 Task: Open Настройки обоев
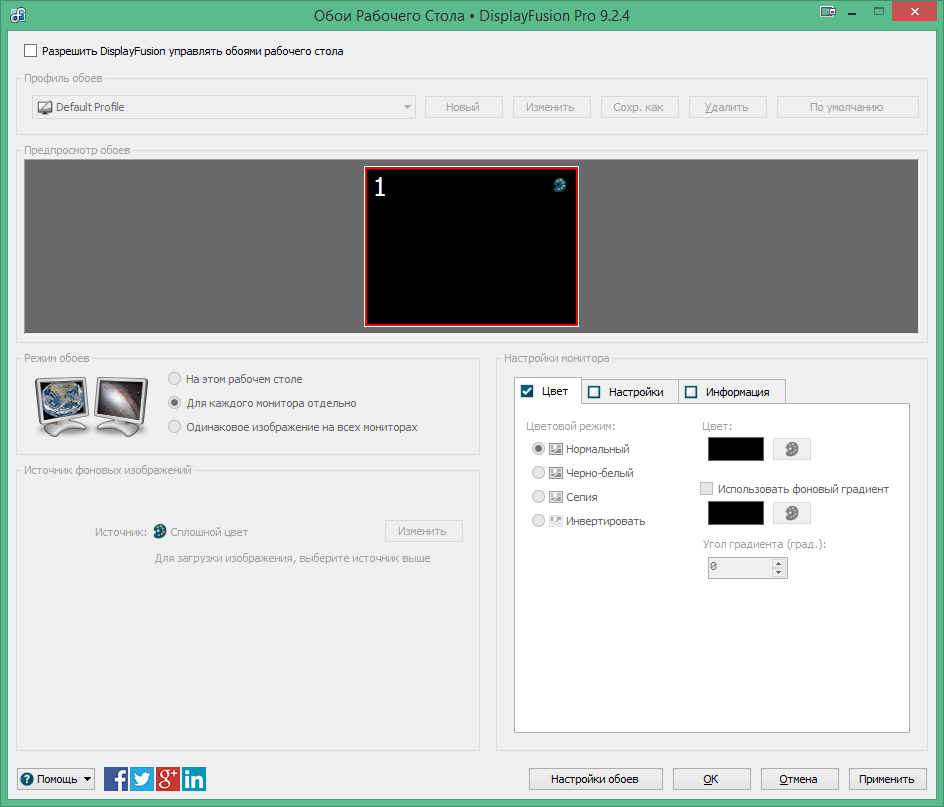(595, 778)
